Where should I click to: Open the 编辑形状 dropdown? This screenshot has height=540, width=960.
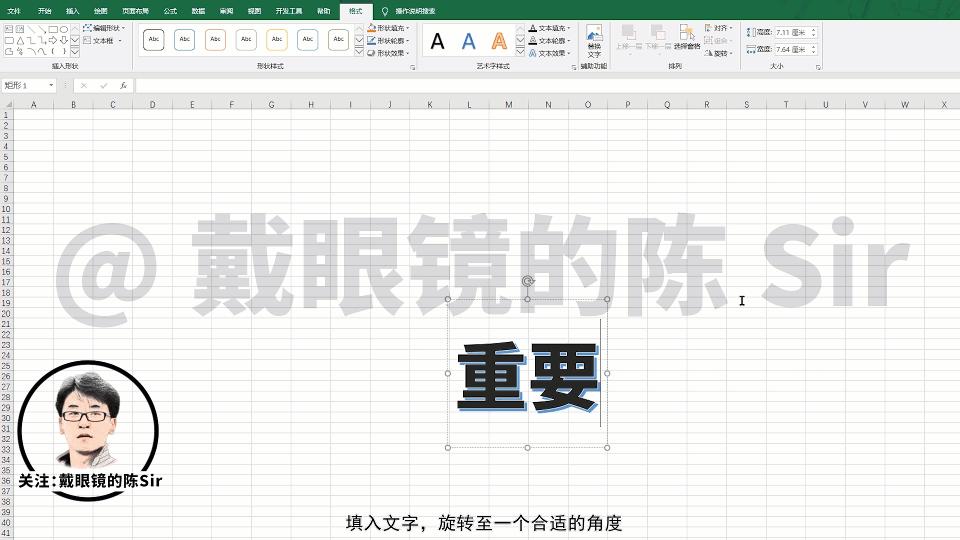pyautogui.click(x=104, y=28)
